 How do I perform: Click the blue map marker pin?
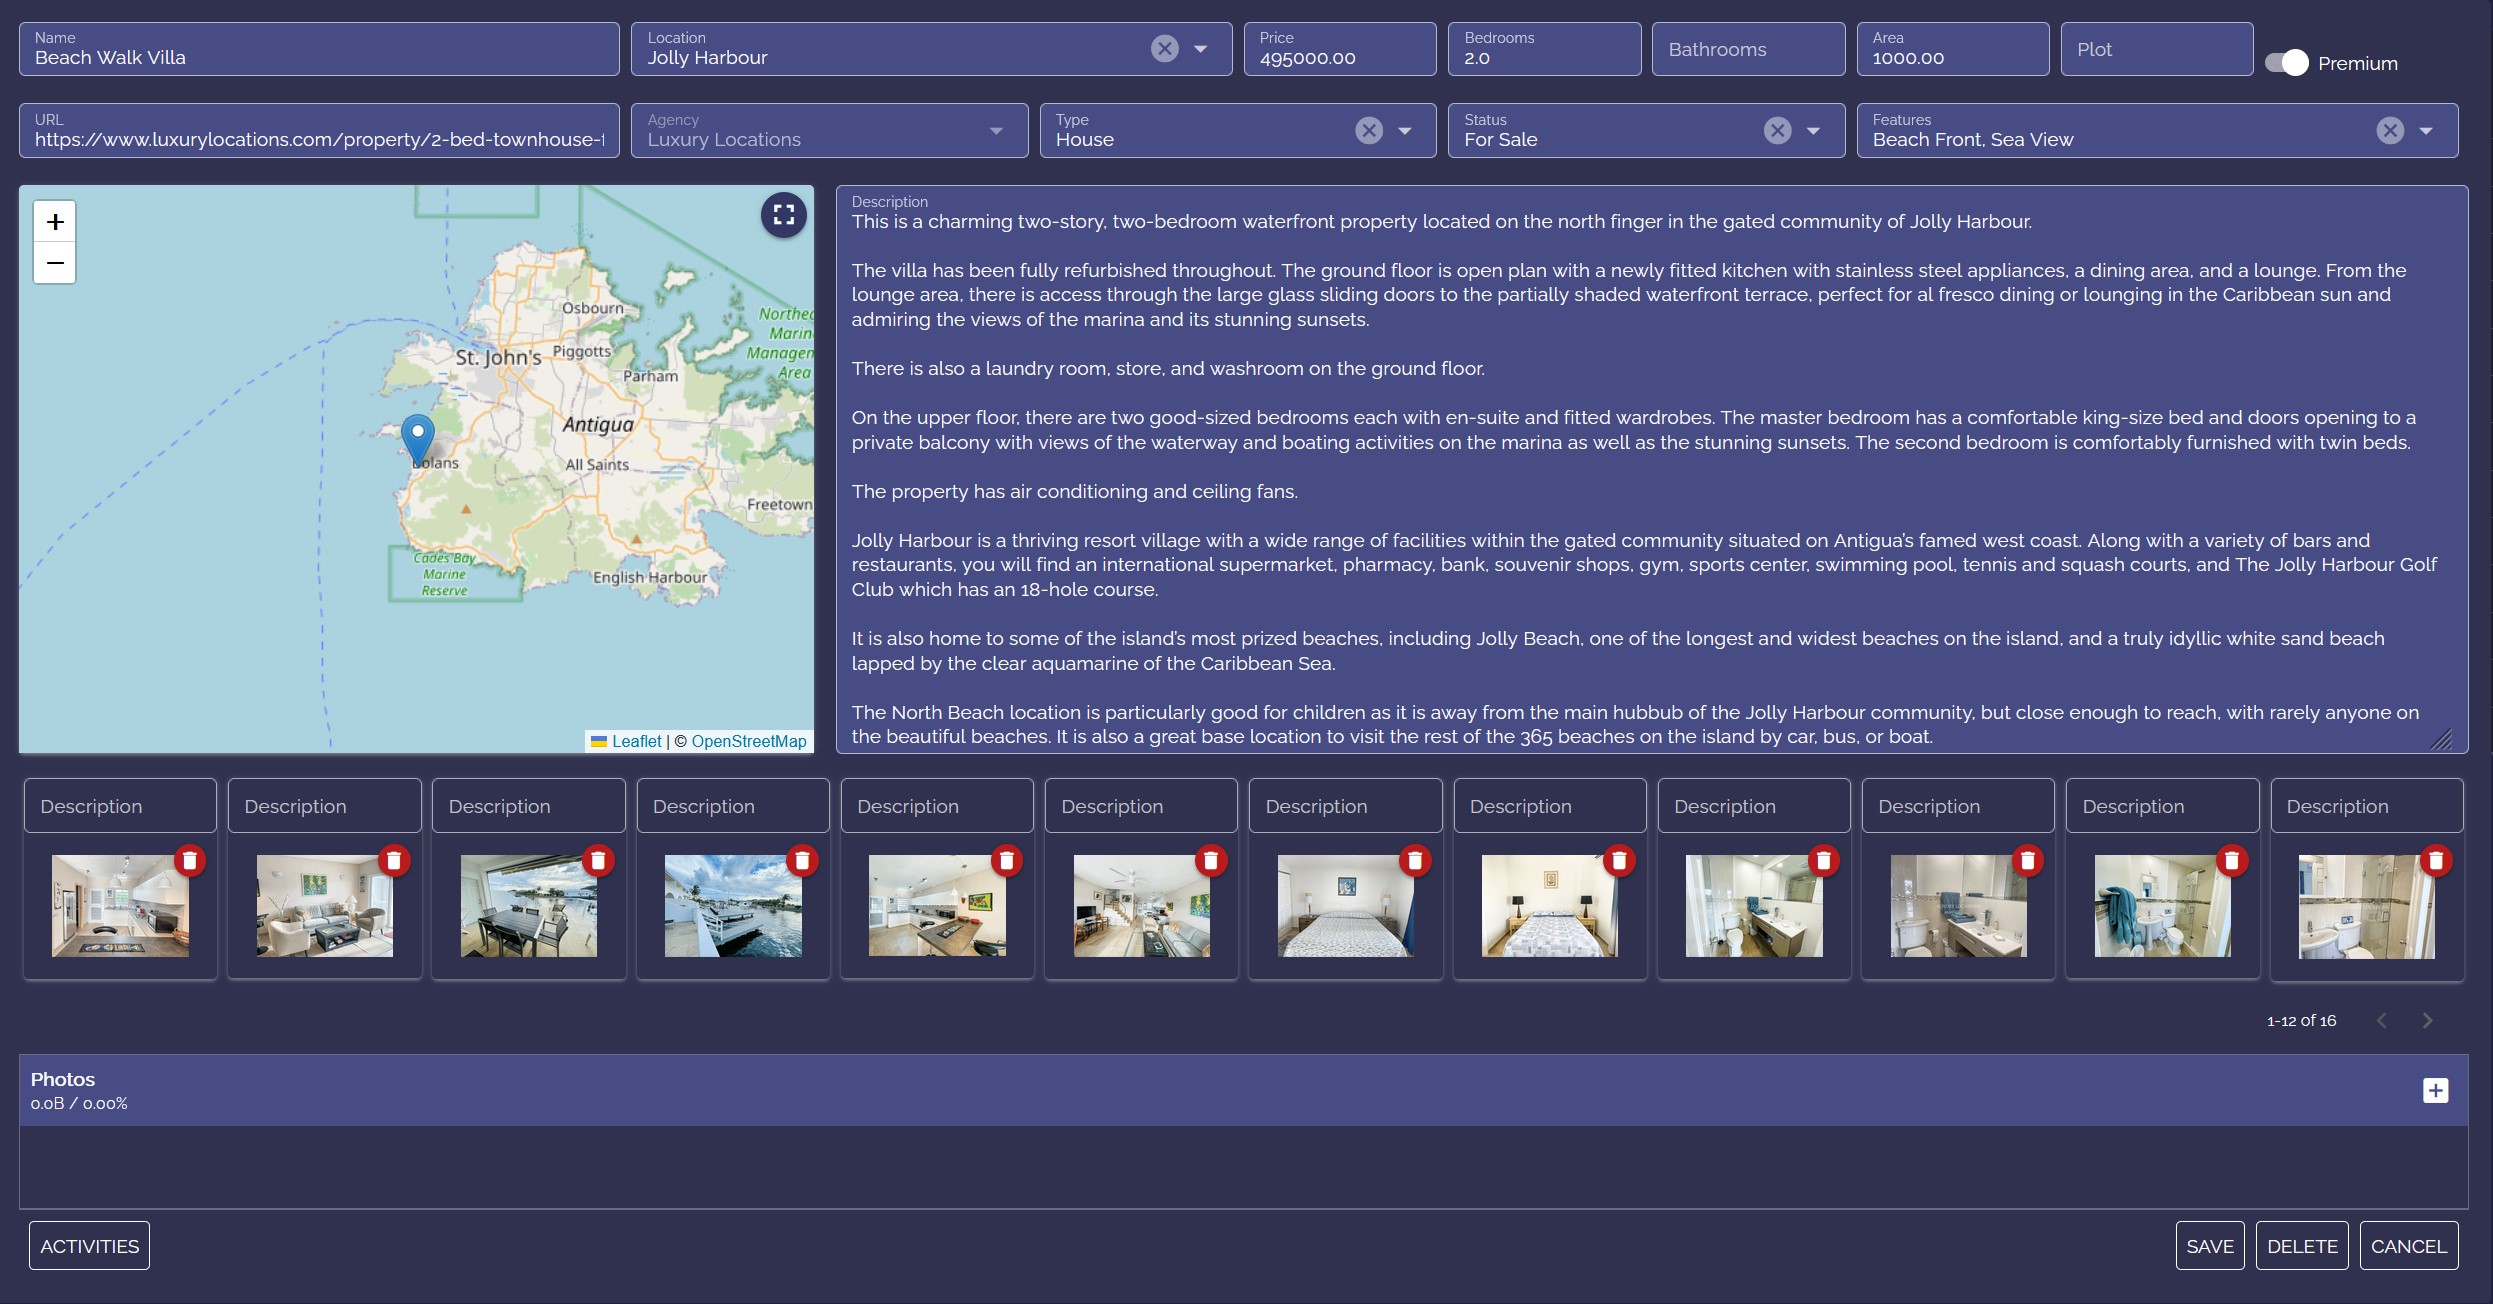click(x=417, y=436)
